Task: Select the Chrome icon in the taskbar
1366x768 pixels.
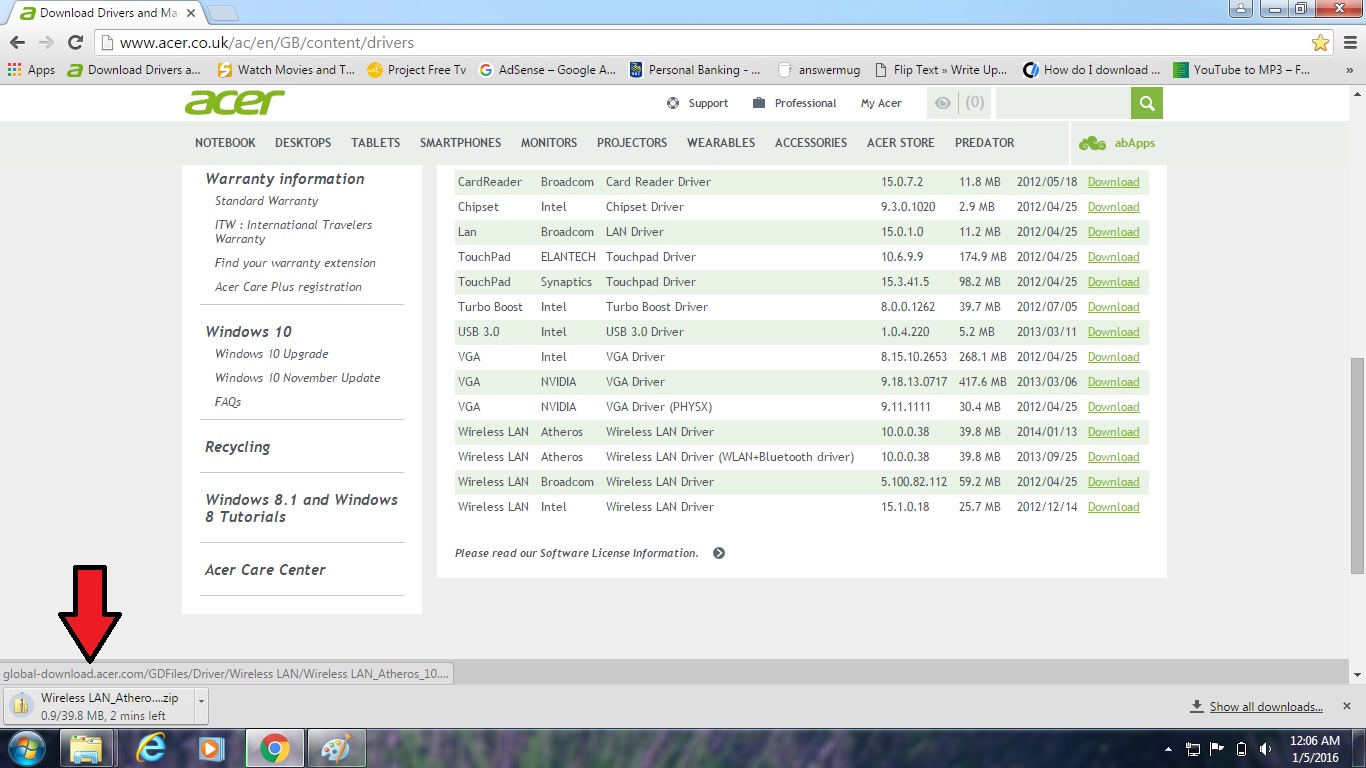Action: tap(274, 748)
